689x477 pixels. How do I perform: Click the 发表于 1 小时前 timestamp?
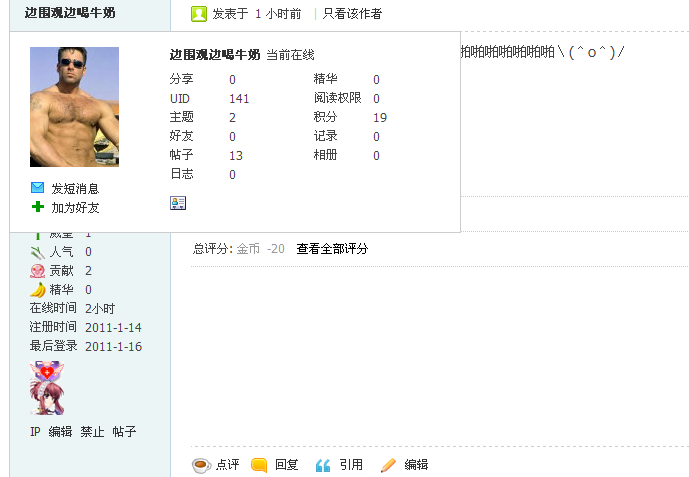tap(257, 14)
